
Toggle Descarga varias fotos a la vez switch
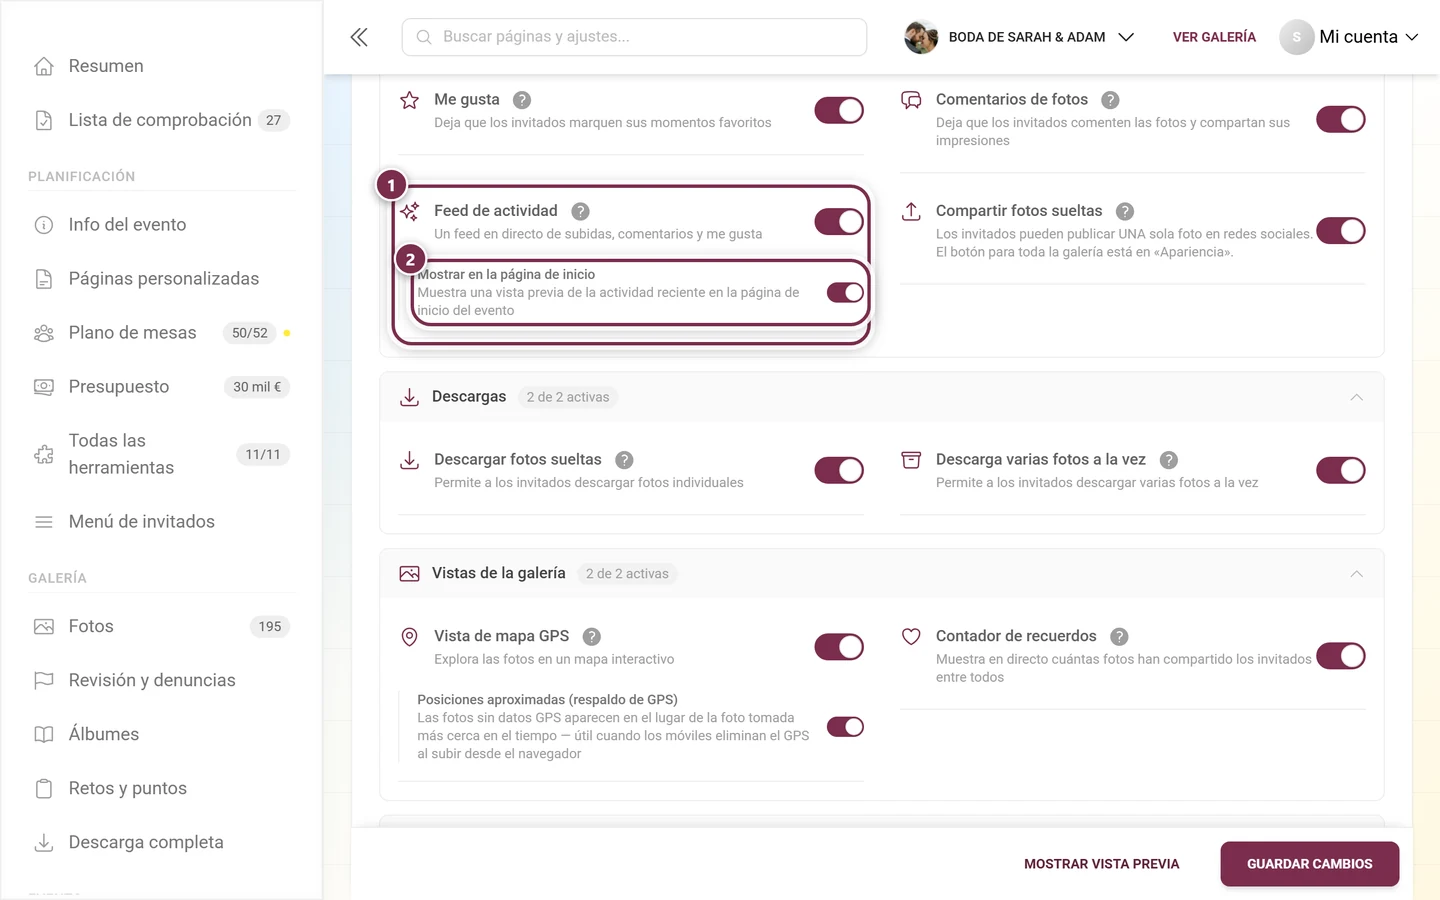(x=1341, y=470)
